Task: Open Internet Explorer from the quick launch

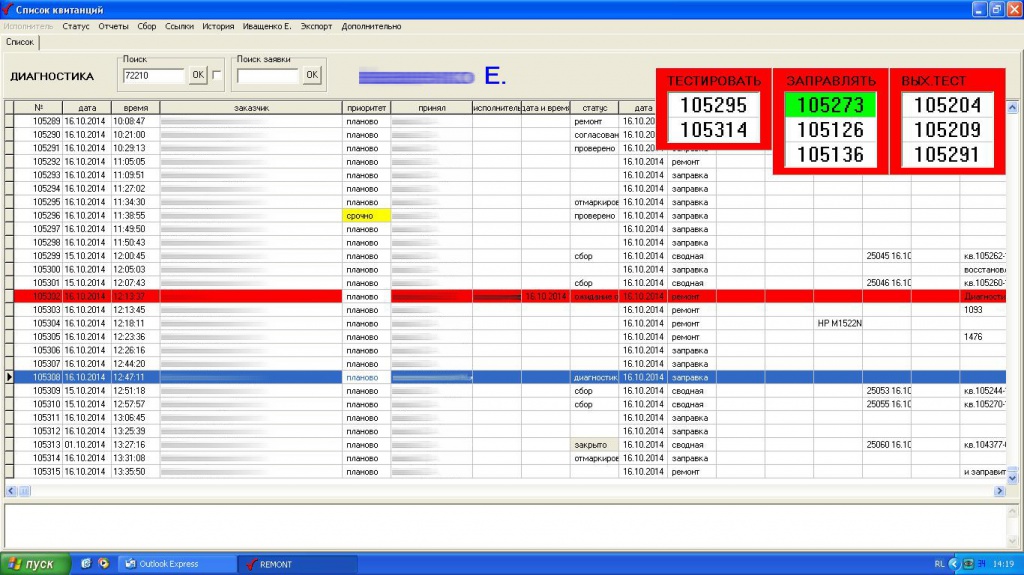Action: [86, 564]
